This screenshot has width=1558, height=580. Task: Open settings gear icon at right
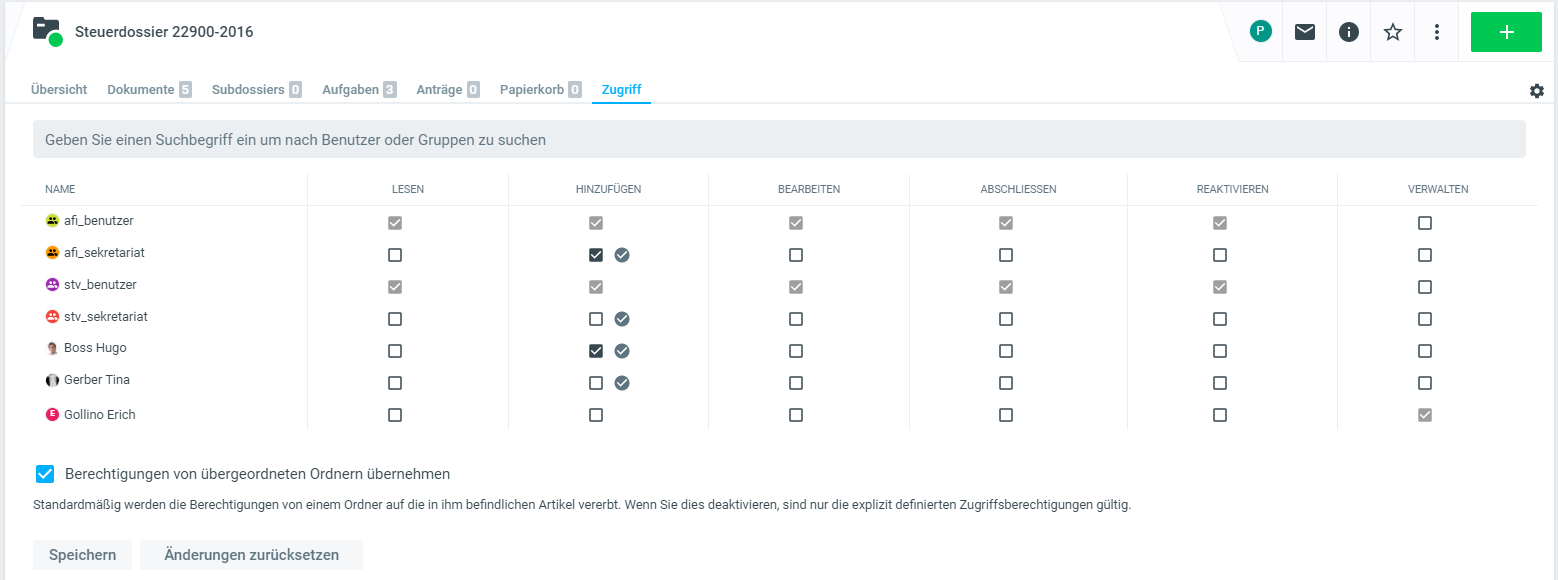pos(1537,91)
